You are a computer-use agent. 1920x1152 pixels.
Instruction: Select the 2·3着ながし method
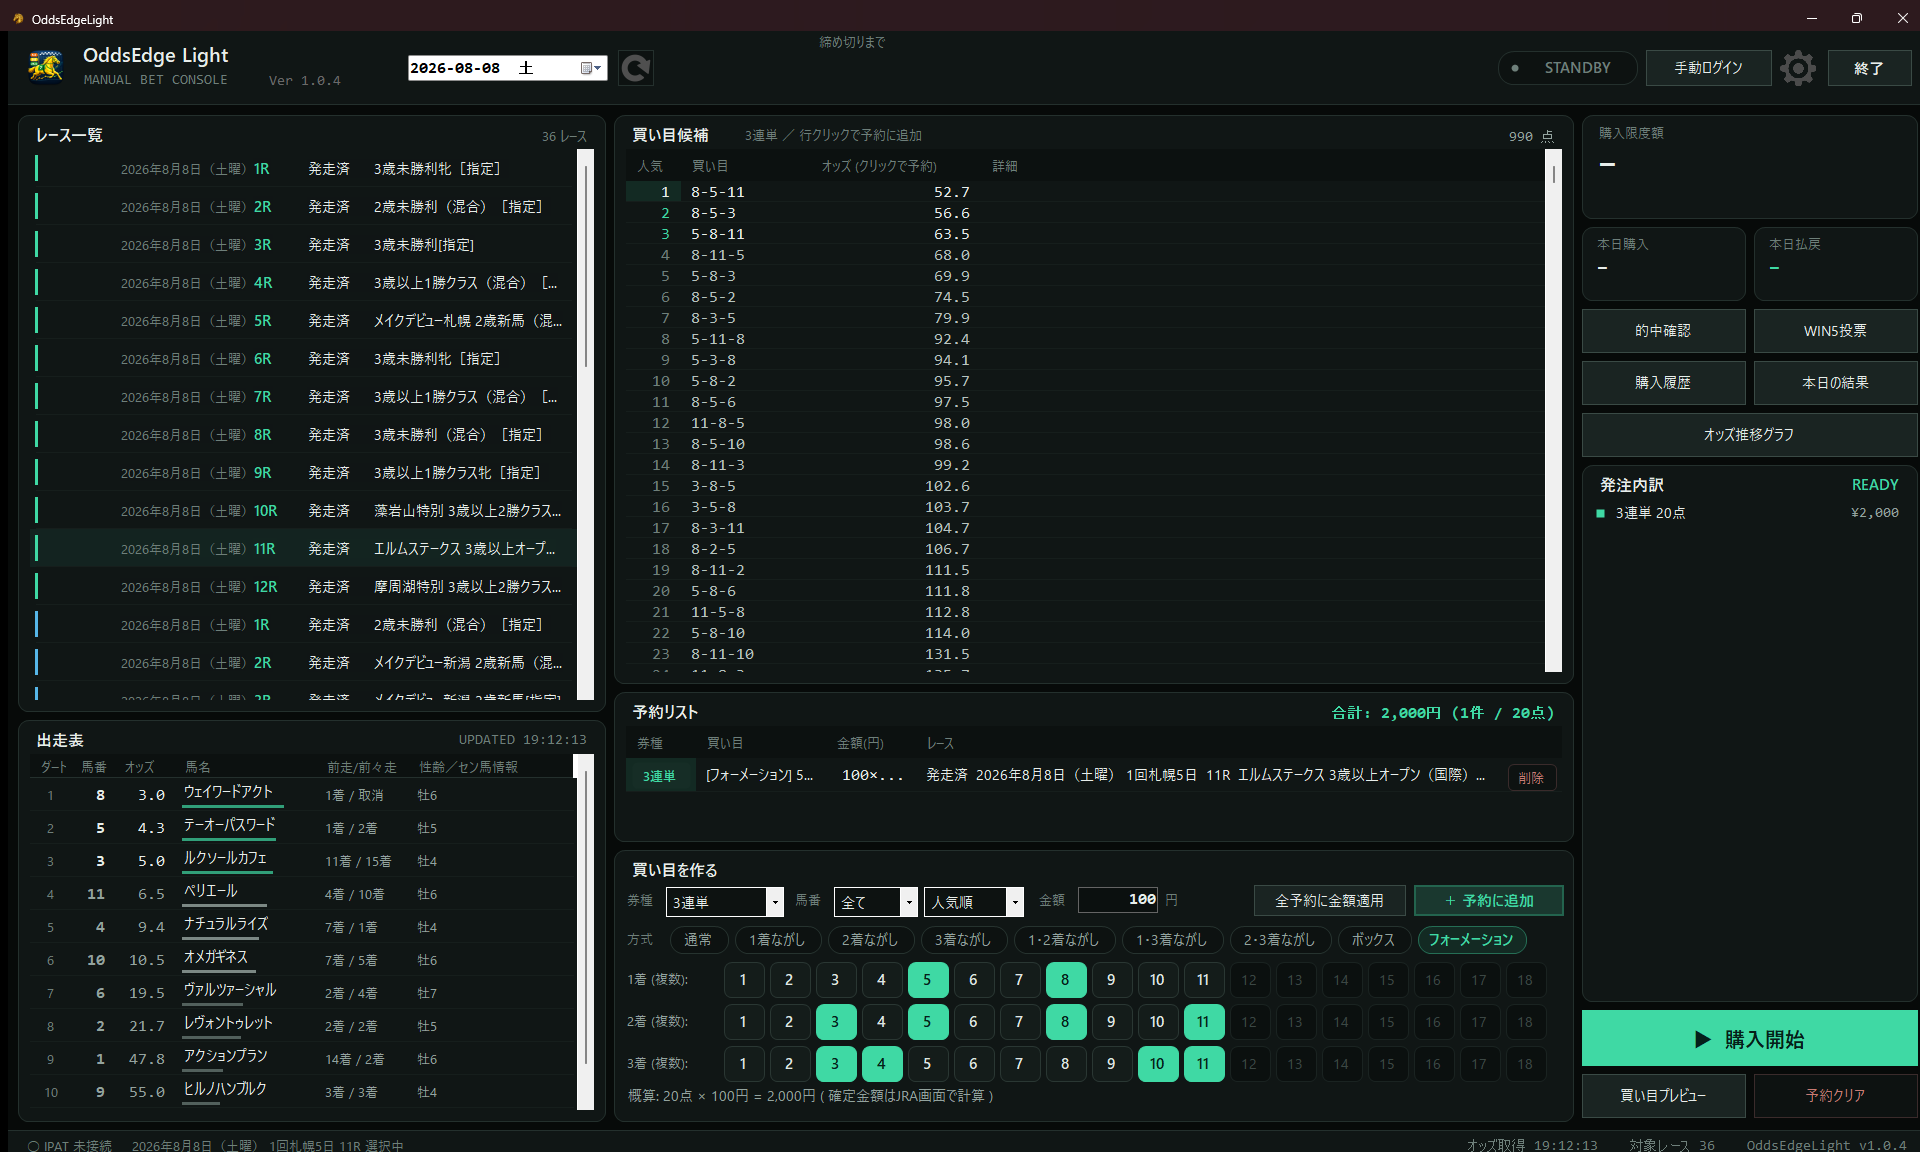(1279, 939)
